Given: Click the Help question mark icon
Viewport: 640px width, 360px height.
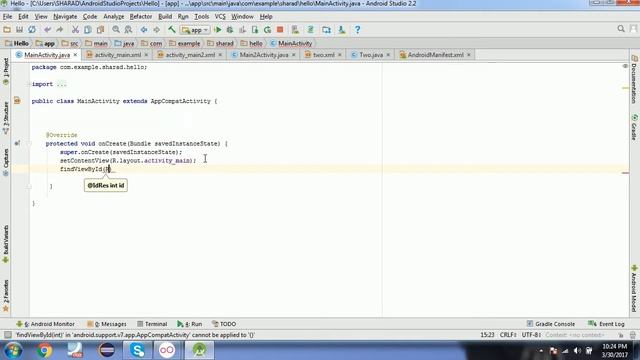Looking at the screenshot, I should [357, 30].
